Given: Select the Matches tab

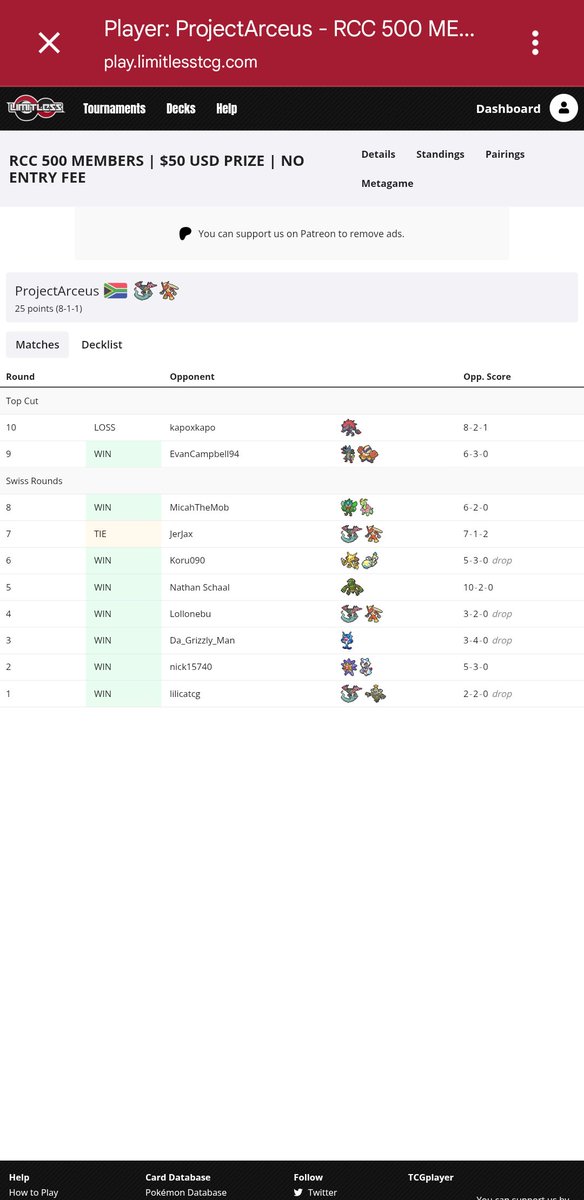Looking at the screenshot, I should (37, 345).
